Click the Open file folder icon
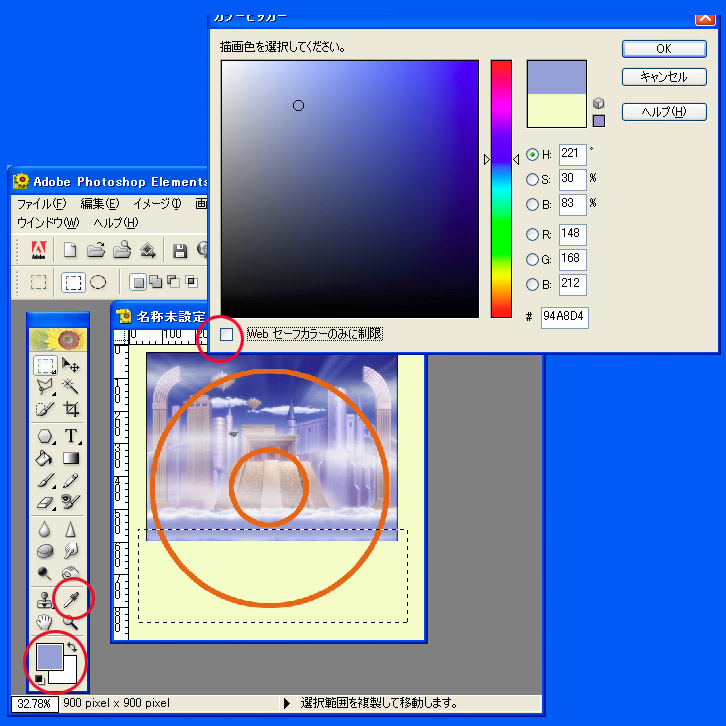The width and height of the screenshot is (726, 726). (96, 250)
